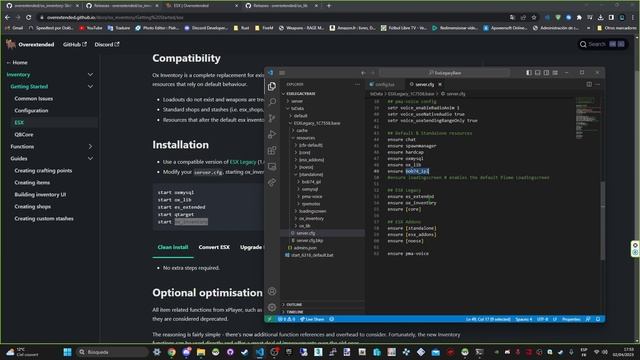The width and height of the screenshot is (640, 360).
Task: Collapse the [standalone] folder
Action: [x=311, y=175]
